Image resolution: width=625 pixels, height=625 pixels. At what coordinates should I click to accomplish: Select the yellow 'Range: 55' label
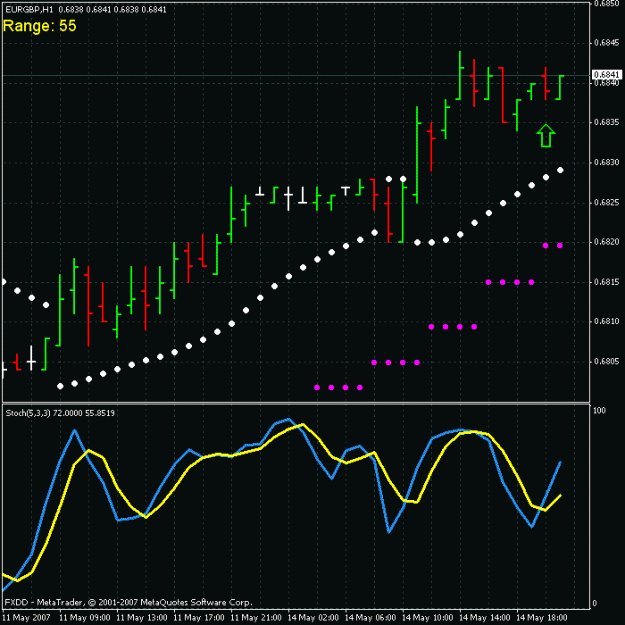39,26
